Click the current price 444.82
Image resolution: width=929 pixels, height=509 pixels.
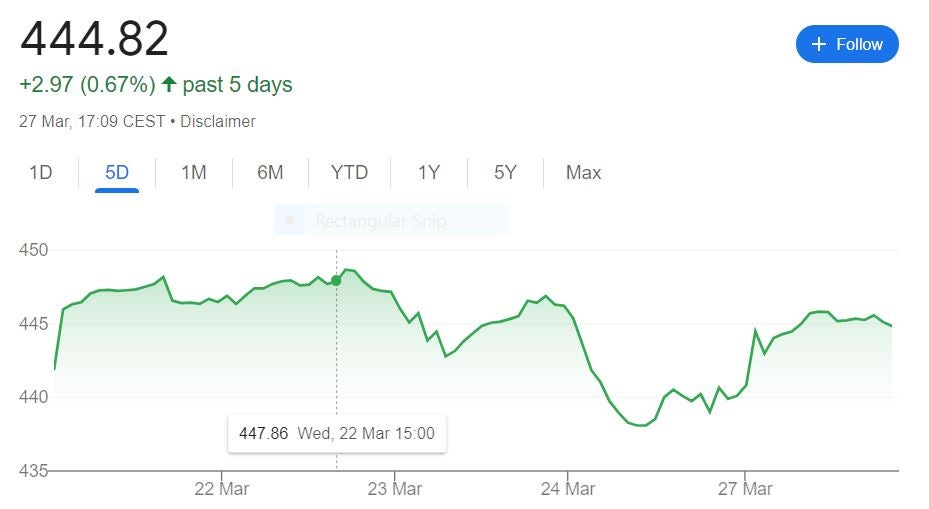95,39
